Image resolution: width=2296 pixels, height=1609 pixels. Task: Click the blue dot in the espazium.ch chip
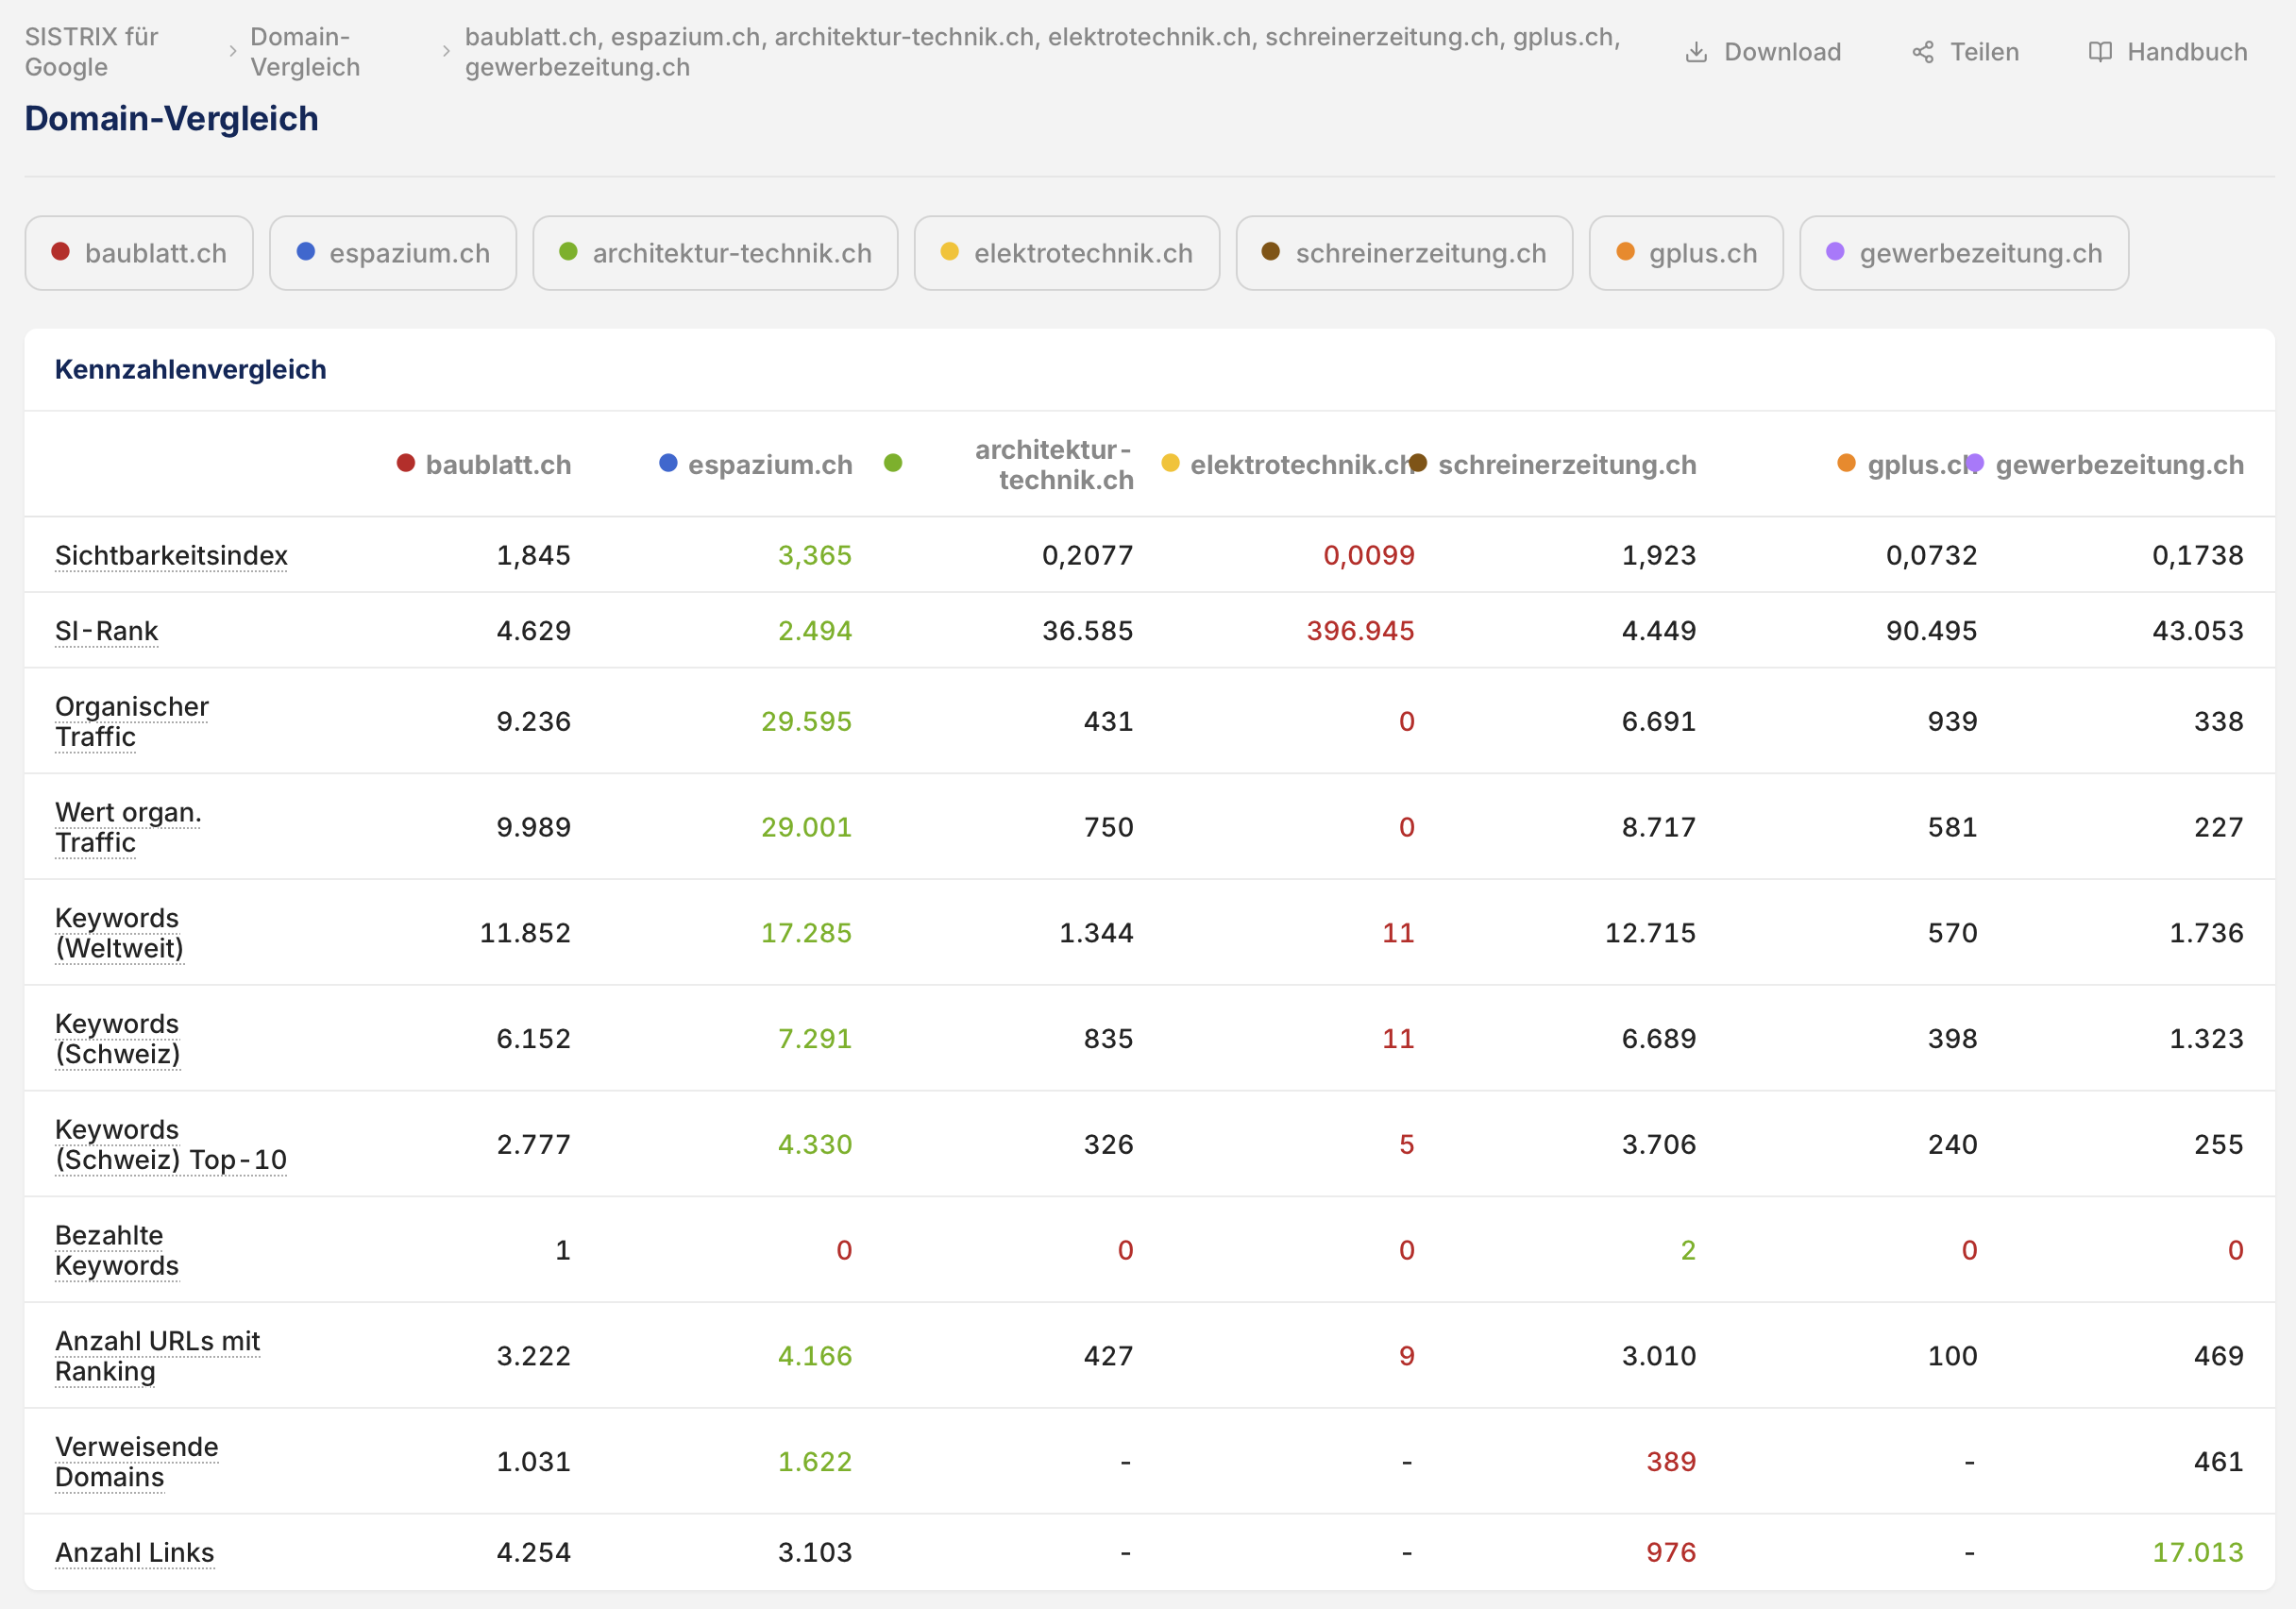click(x=306, y=252)
